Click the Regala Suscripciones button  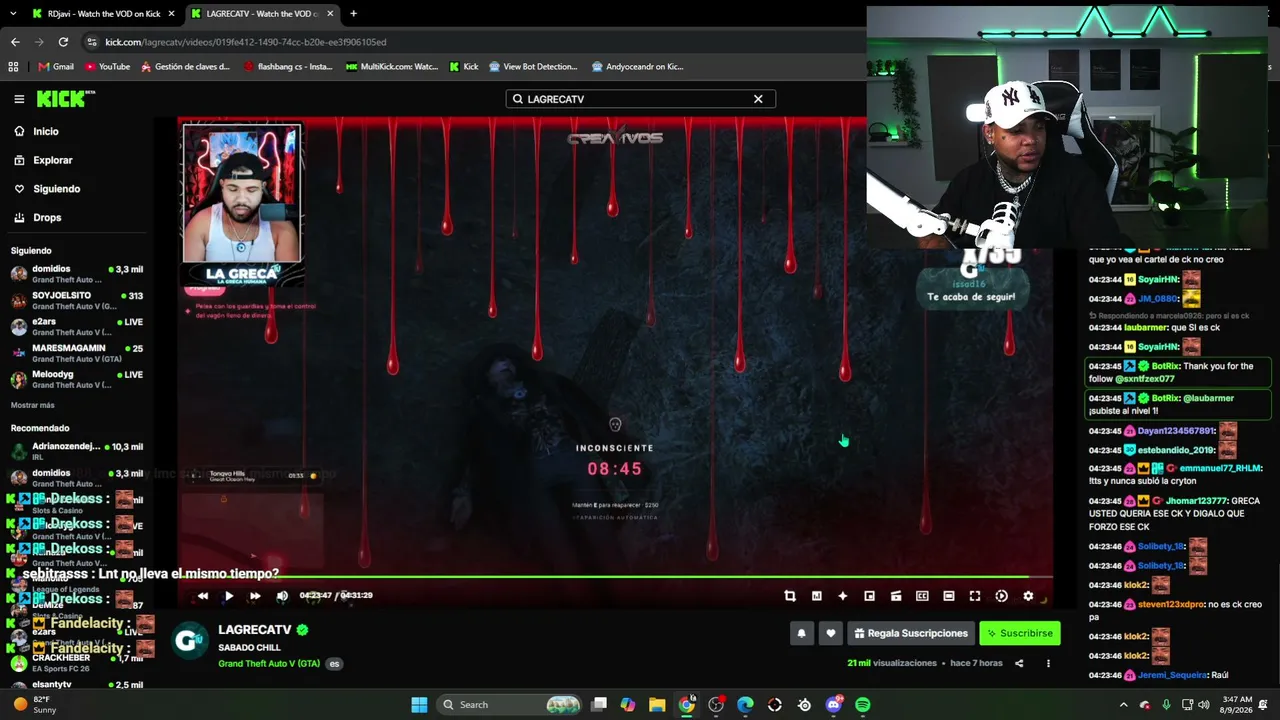[911, 633]
